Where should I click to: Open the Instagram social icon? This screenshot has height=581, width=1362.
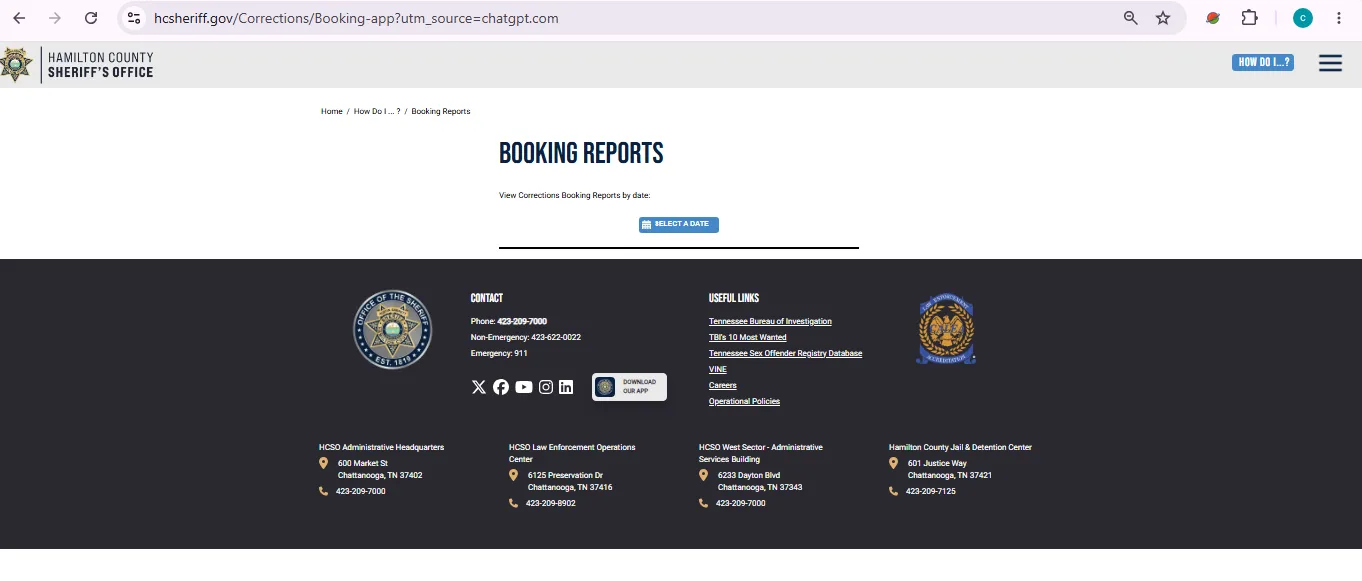click(546, 387)
